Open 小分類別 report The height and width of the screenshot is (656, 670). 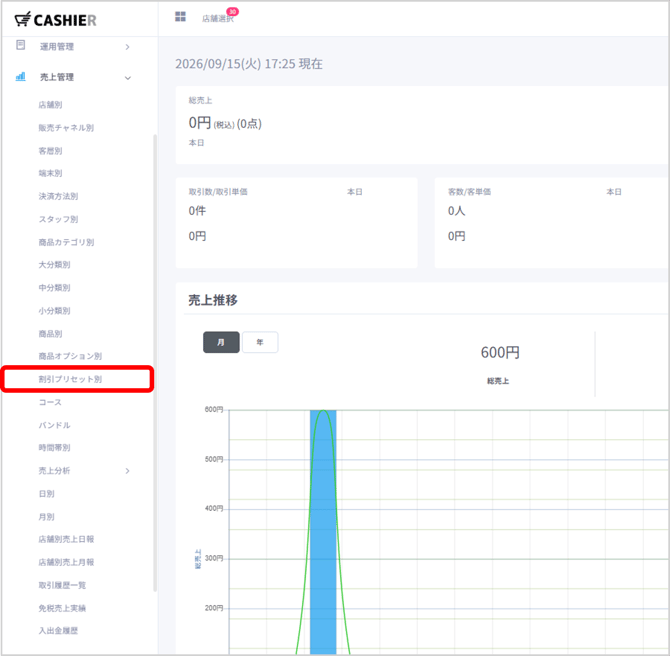pyautogui.click(x=54, y=311)
